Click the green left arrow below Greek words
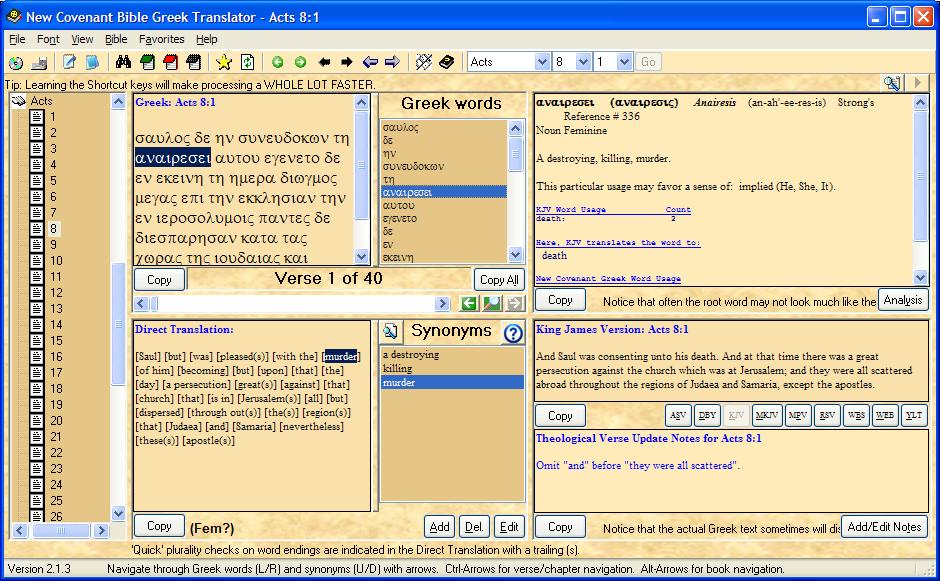Screen dimensions: 940x581 pyautogui.click(x=469, y=303)
